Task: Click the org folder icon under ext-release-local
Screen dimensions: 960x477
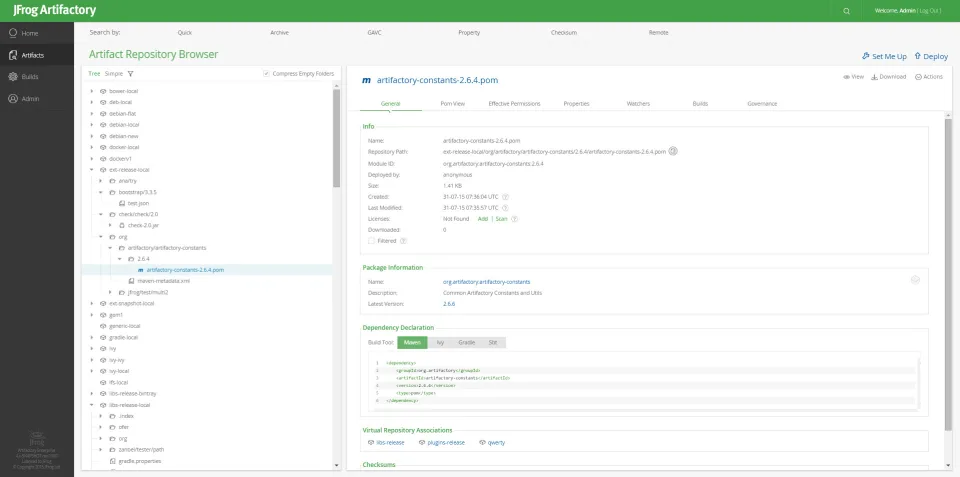Action: [x=113, y=236]
